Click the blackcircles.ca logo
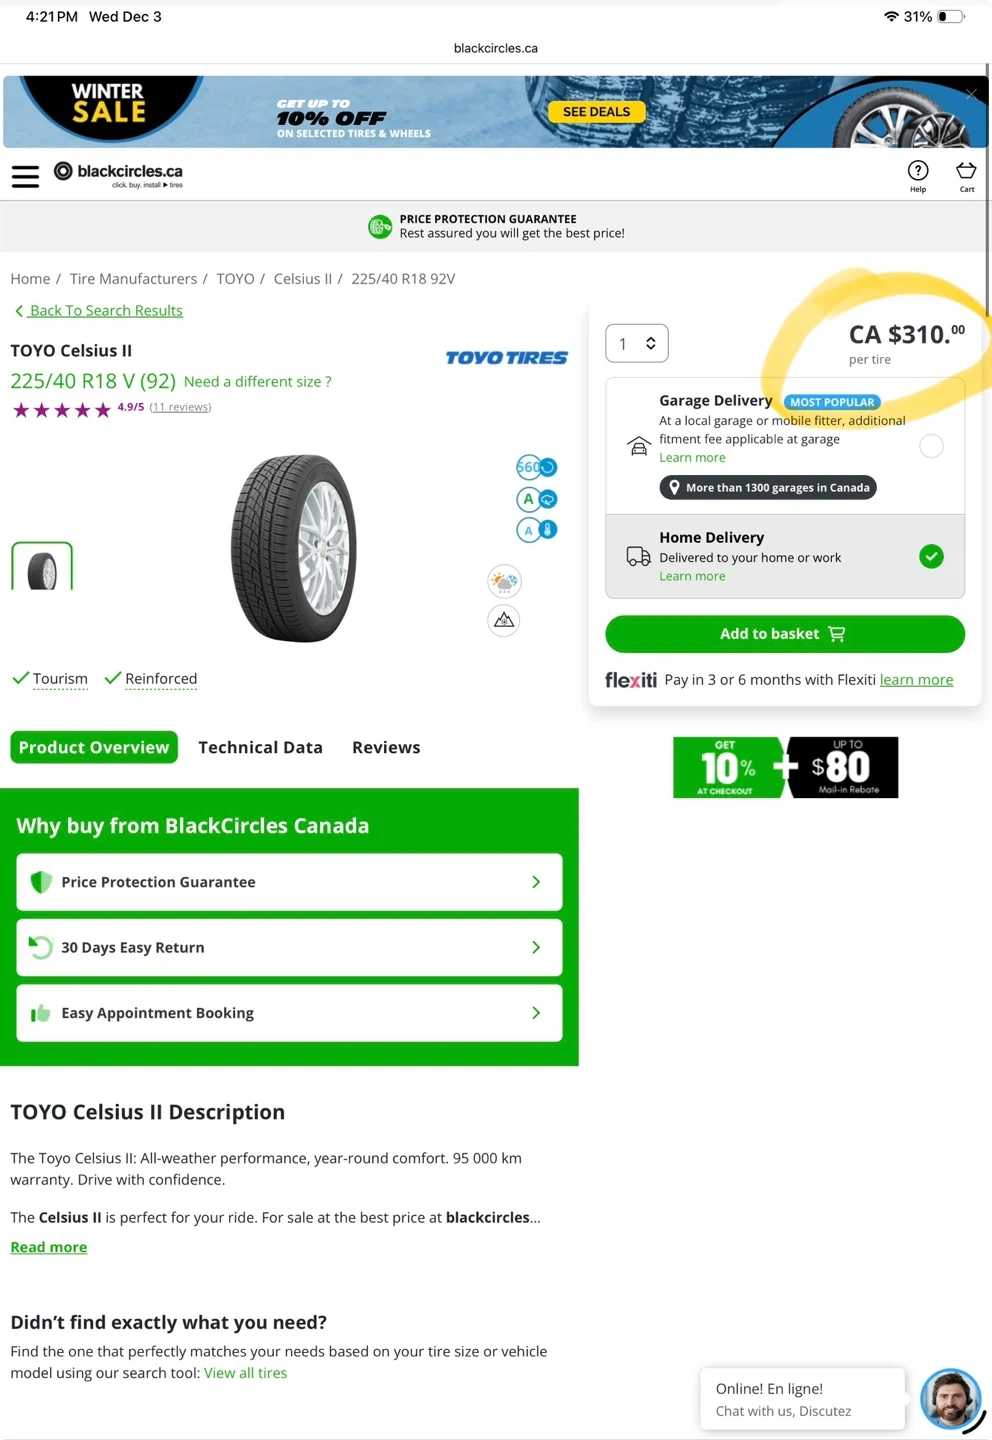The width and height of the screenshot is (992, 1440). click(119, 174)
